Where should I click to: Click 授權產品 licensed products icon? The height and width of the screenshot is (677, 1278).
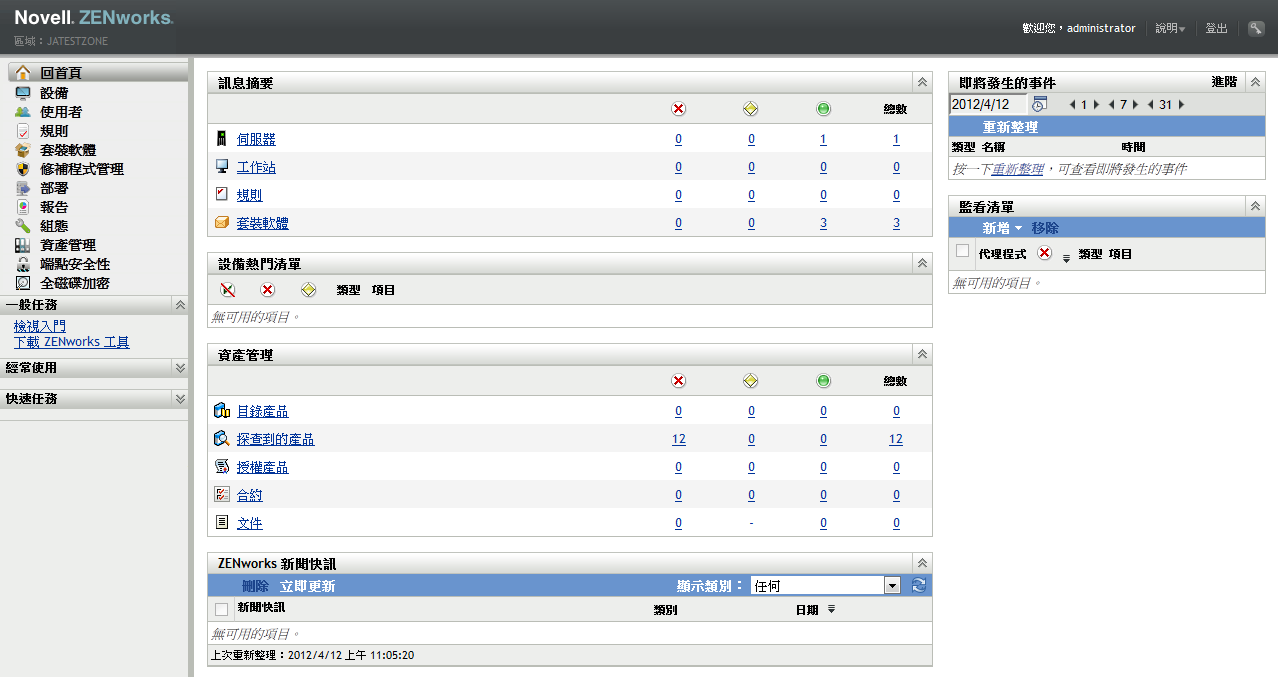pos(222,467)
